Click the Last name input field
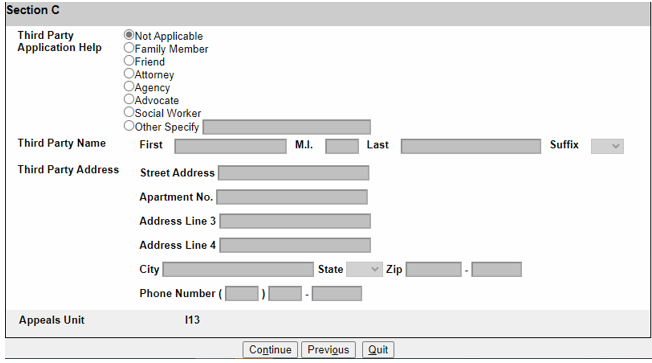The image size is (652, 363). 471,146
